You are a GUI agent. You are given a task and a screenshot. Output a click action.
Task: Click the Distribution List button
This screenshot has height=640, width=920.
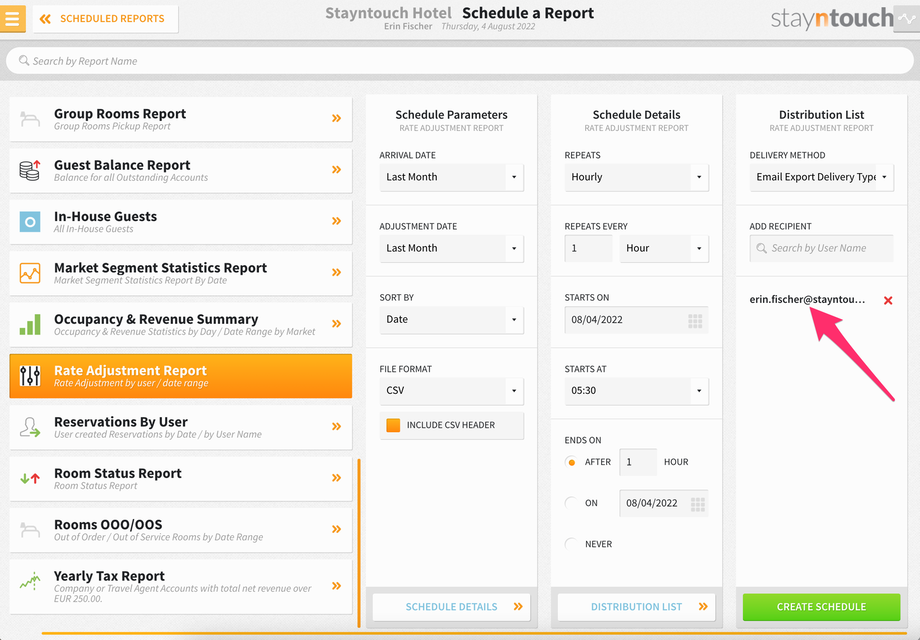(636, 607)
